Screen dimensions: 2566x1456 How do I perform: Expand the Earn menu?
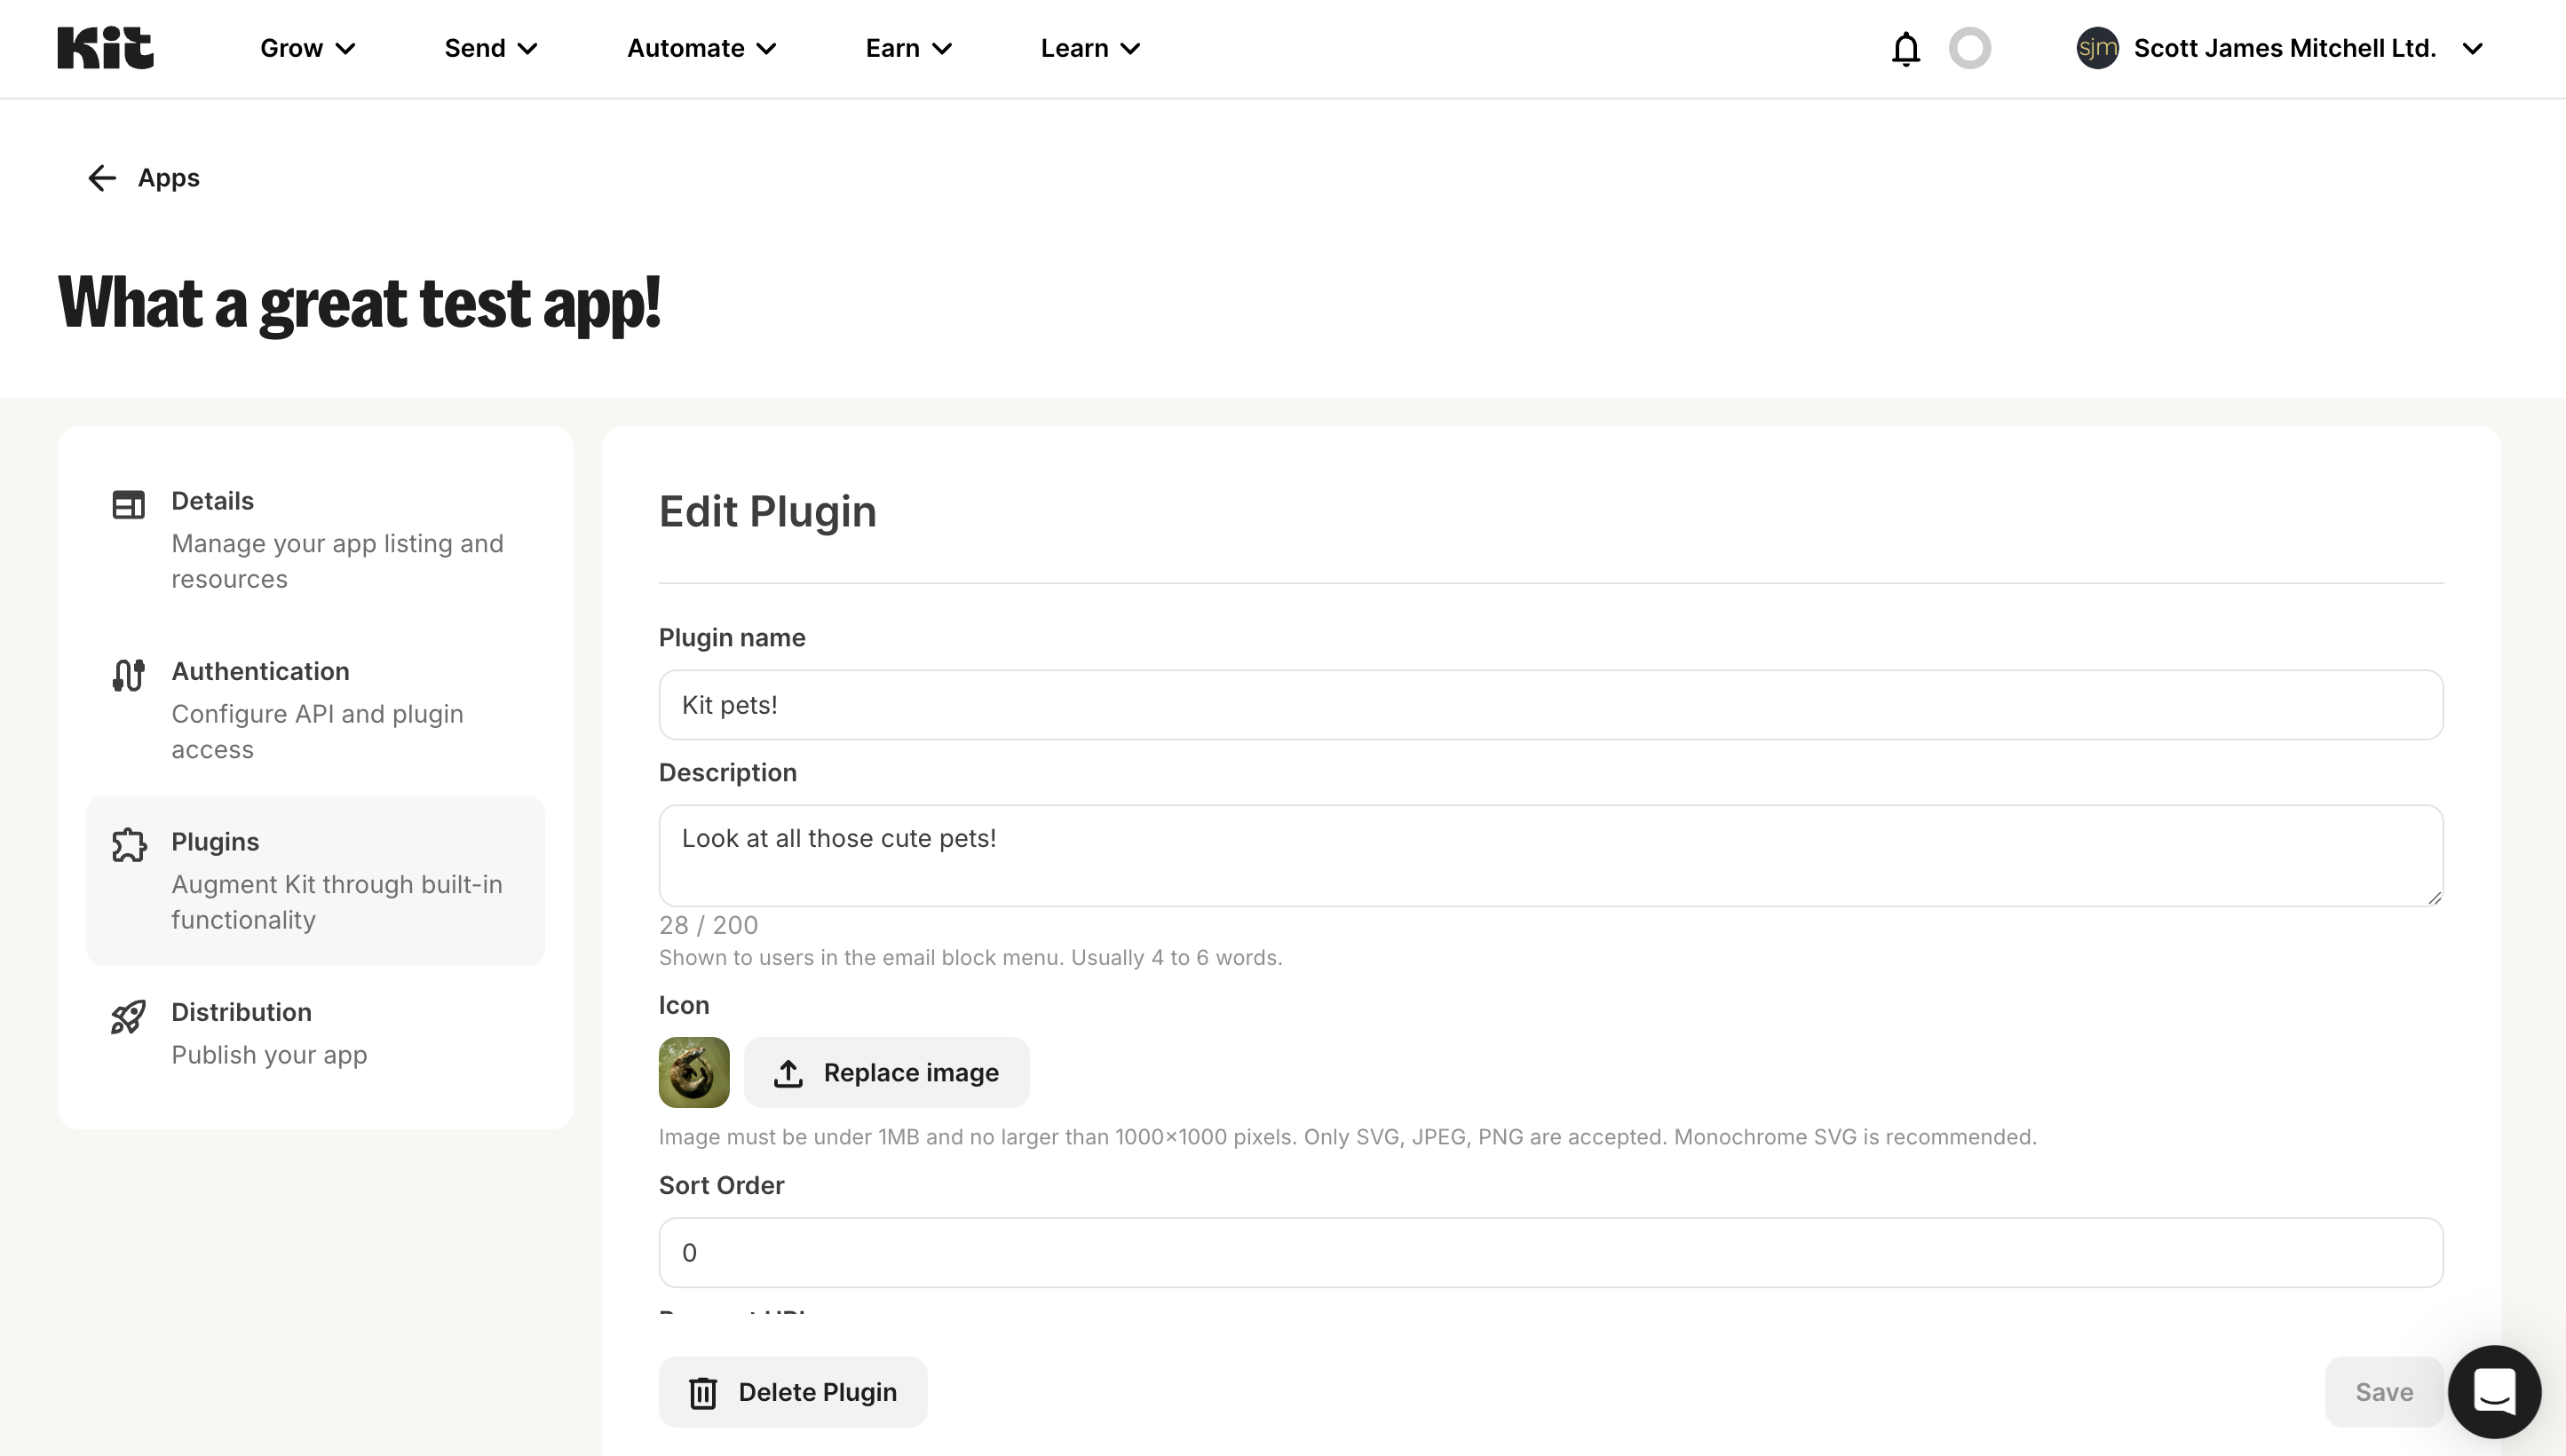[x=908, y=48]
